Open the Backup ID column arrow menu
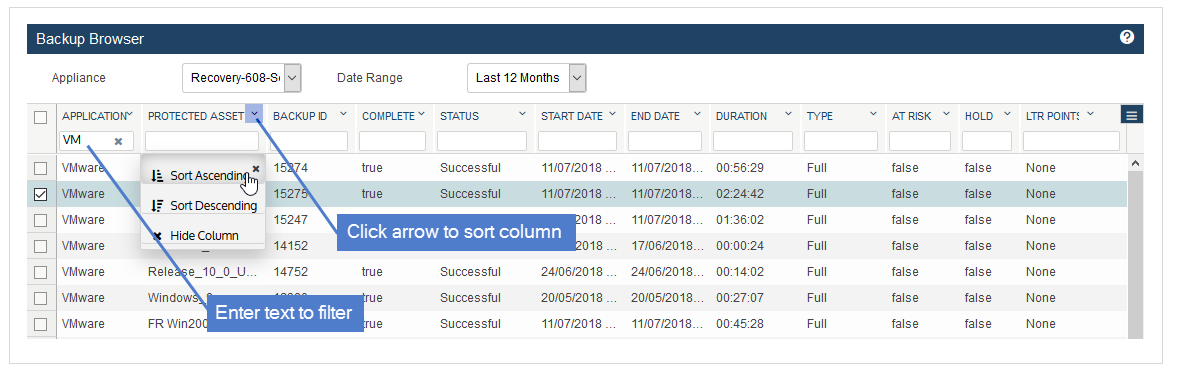Screen dimensions: 1190x387 [343, 115]
